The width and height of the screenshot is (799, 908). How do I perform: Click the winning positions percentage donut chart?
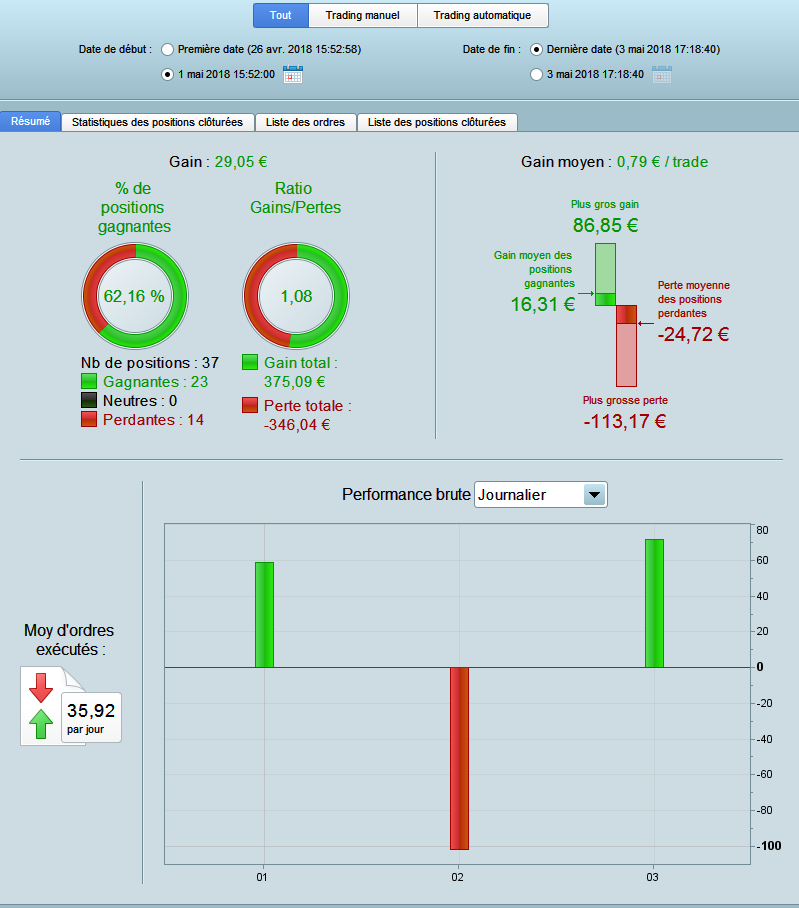pyautogui.click(x=135, y=296)
